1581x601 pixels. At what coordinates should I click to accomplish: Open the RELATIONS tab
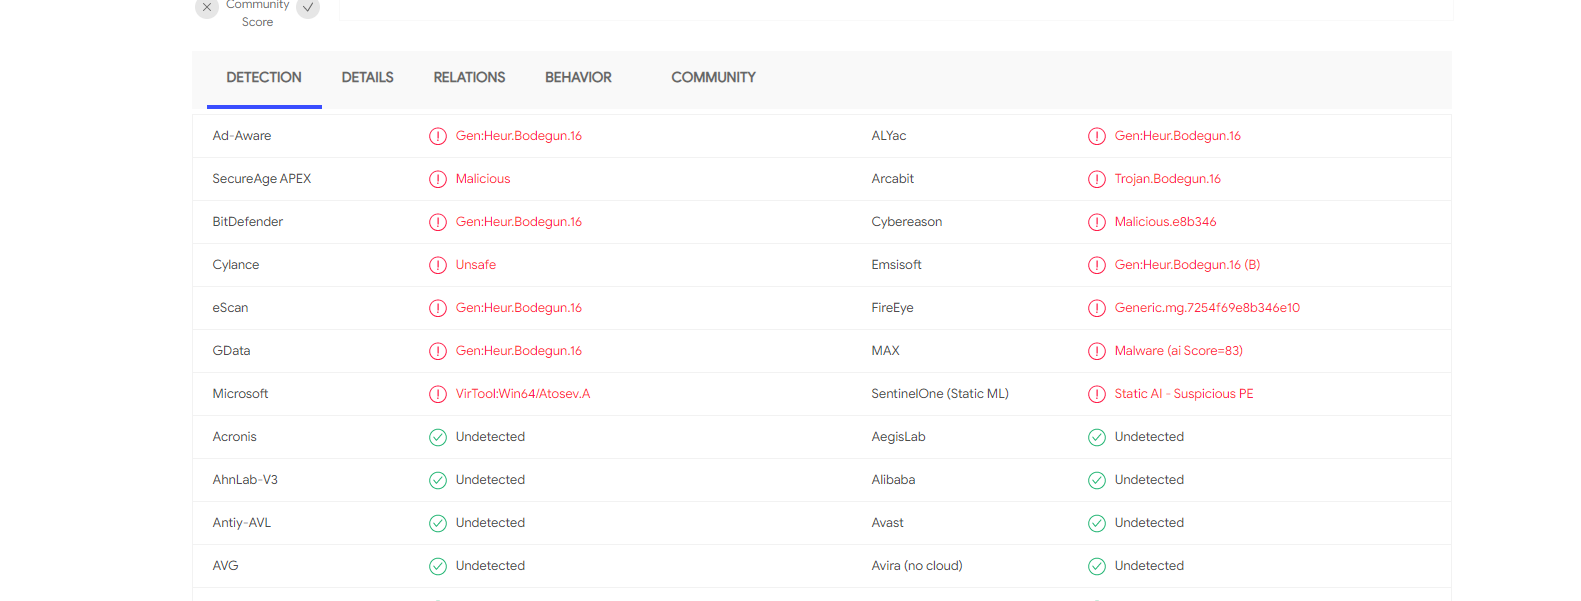point(469,77)
